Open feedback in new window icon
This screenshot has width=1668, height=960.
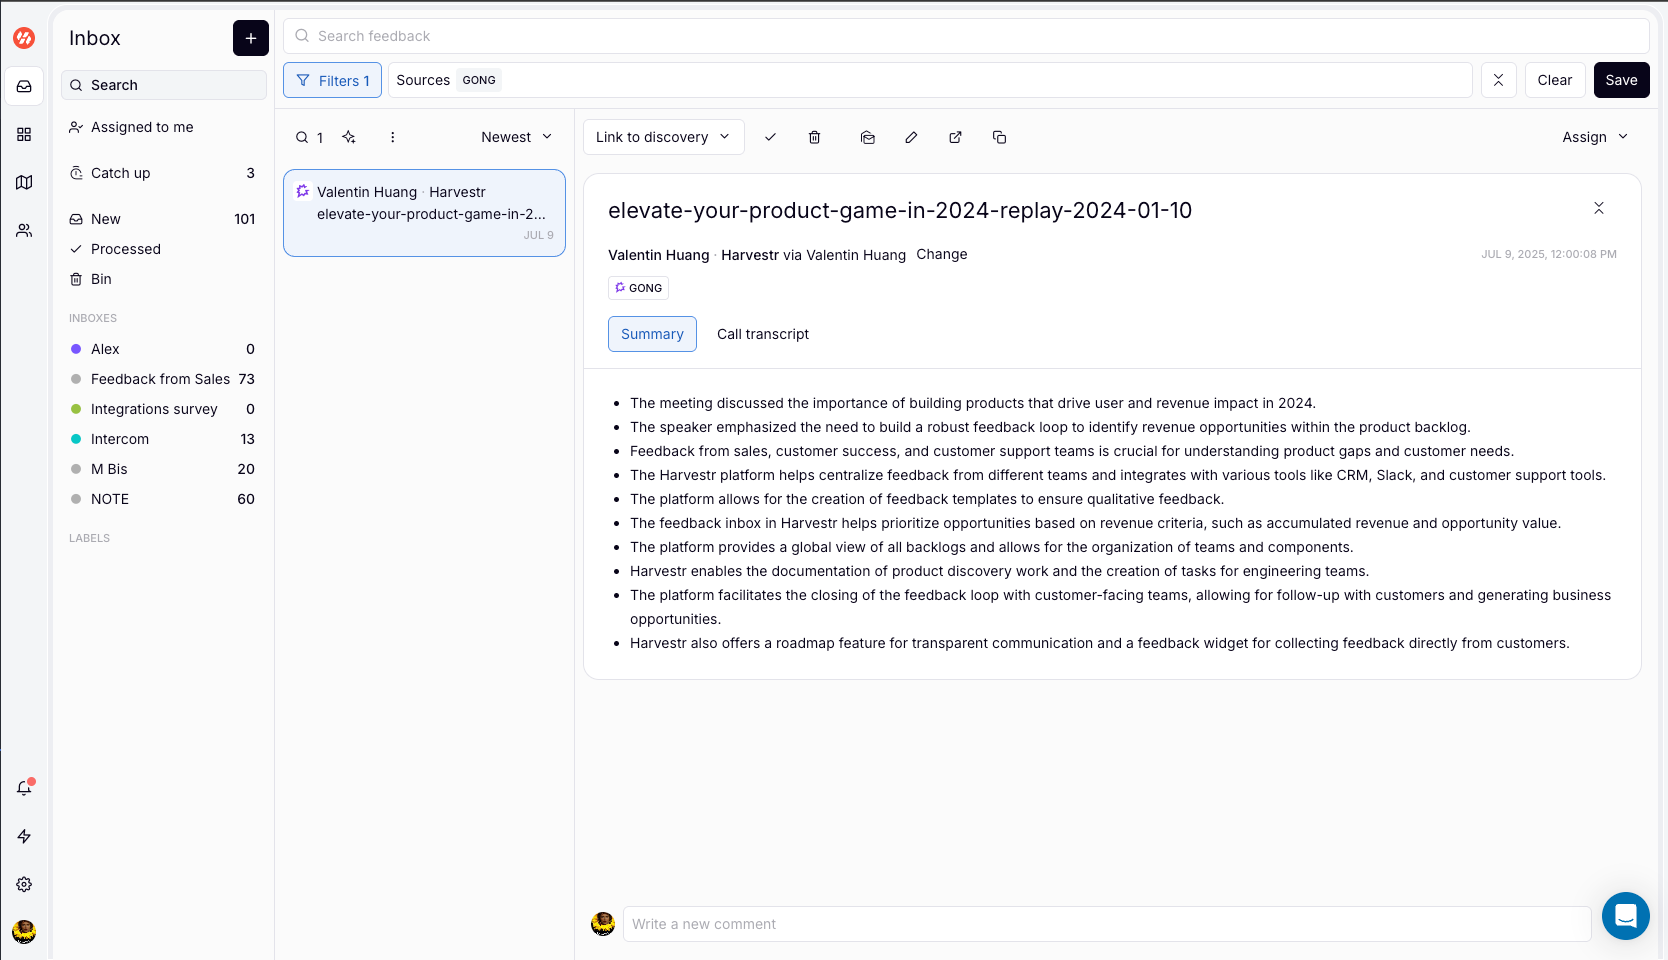tap(955, 137)
